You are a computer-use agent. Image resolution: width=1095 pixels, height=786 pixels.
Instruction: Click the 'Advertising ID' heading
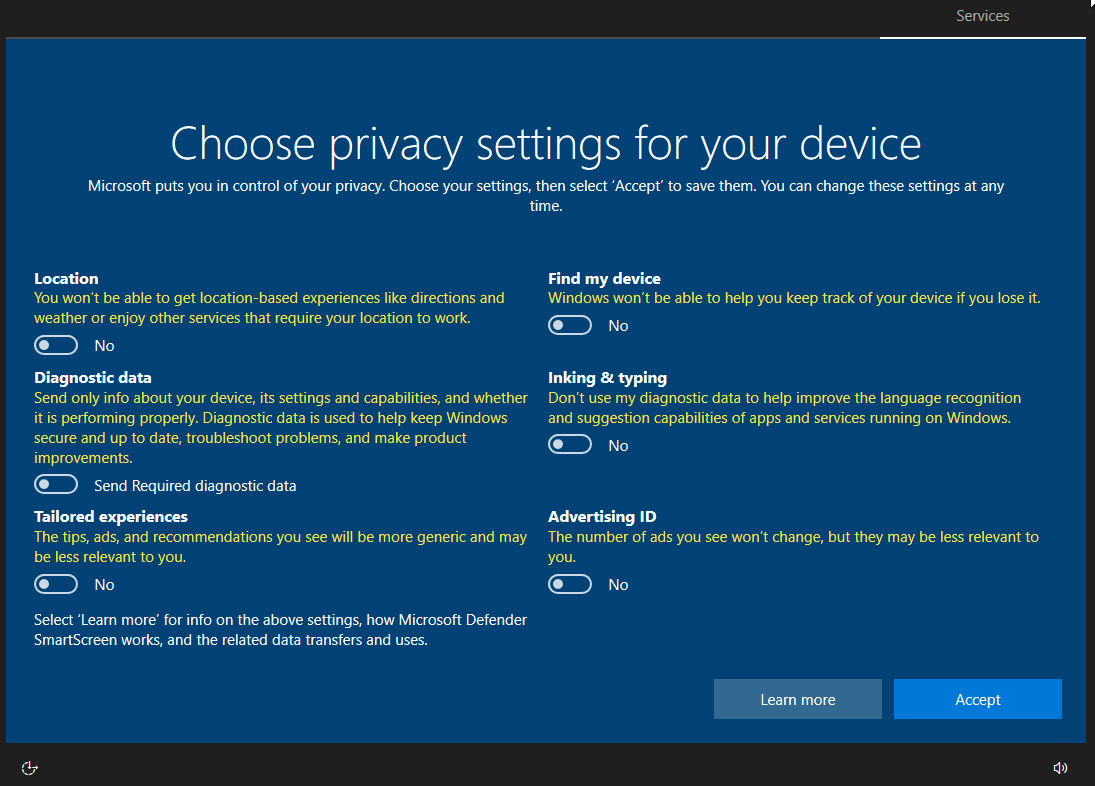point(602,517)
